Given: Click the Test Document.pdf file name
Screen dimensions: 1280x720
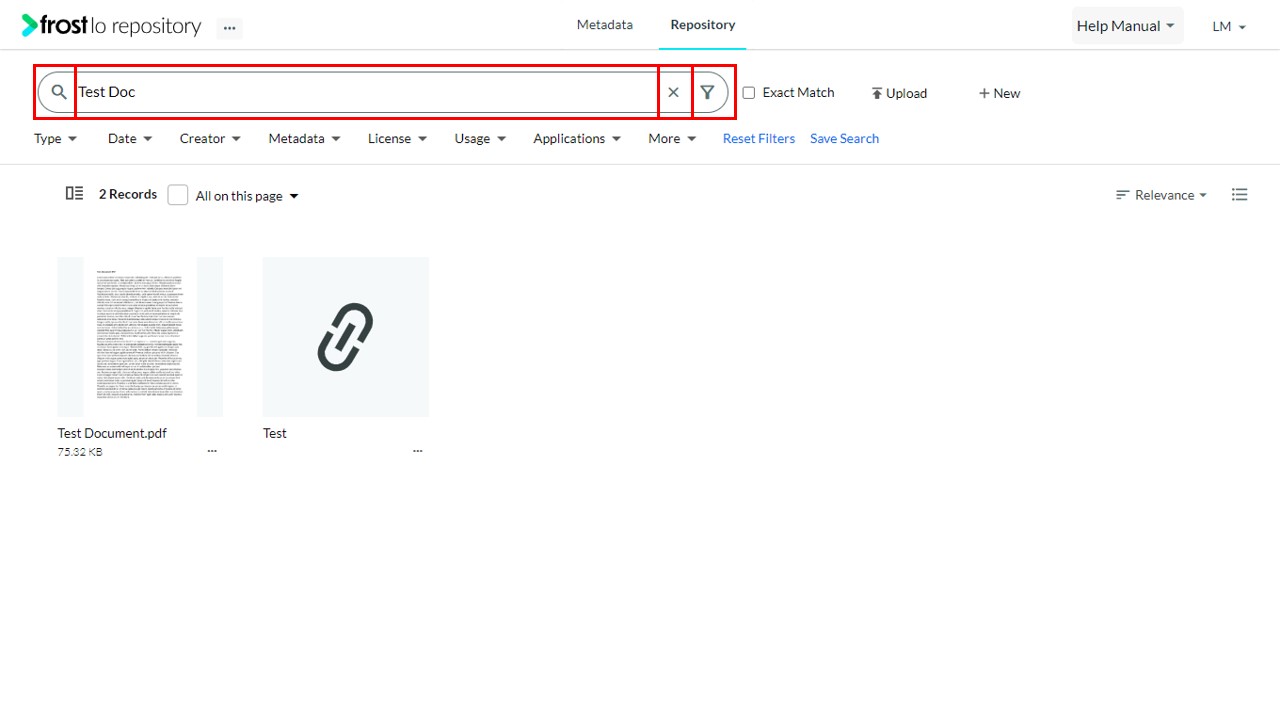Looking at the screenshot, I should coord(112,433).
